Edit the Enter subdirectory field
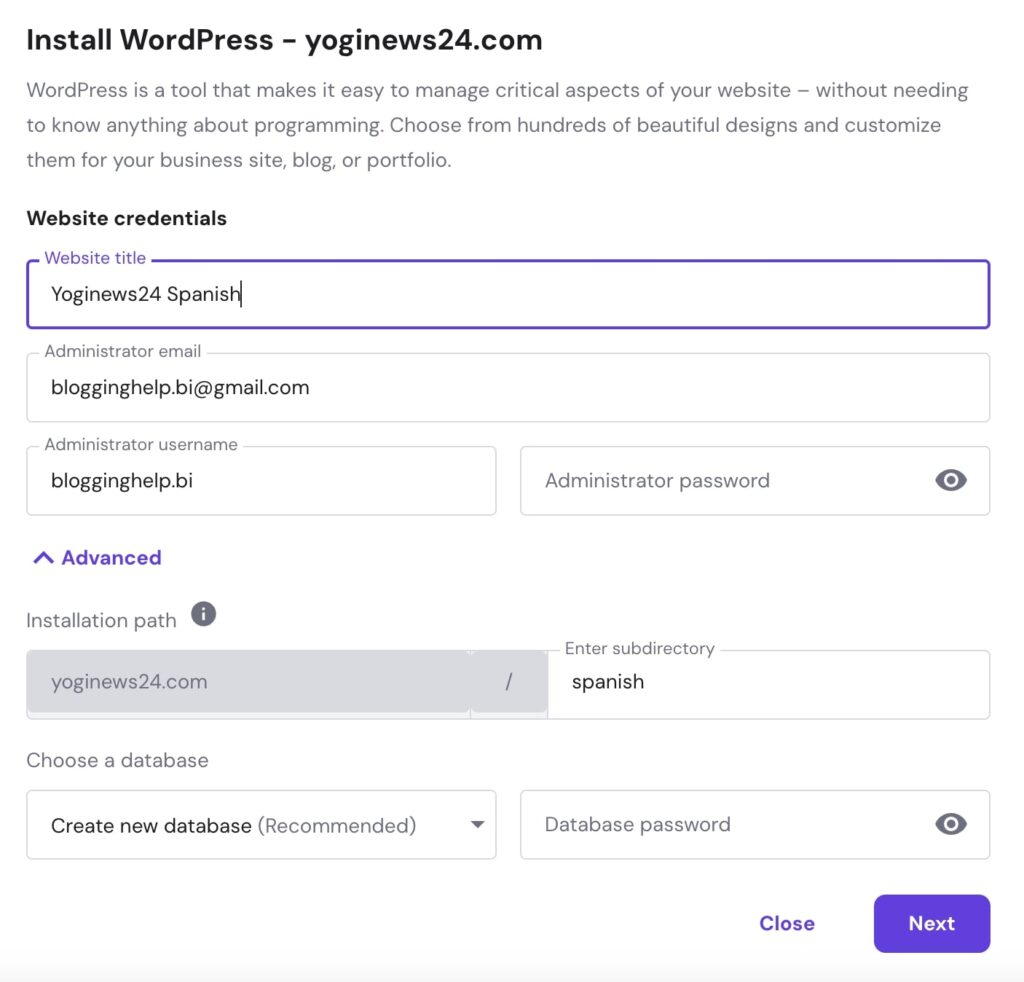The width and height of the screenshot is (1024, 982). [768, 683]
